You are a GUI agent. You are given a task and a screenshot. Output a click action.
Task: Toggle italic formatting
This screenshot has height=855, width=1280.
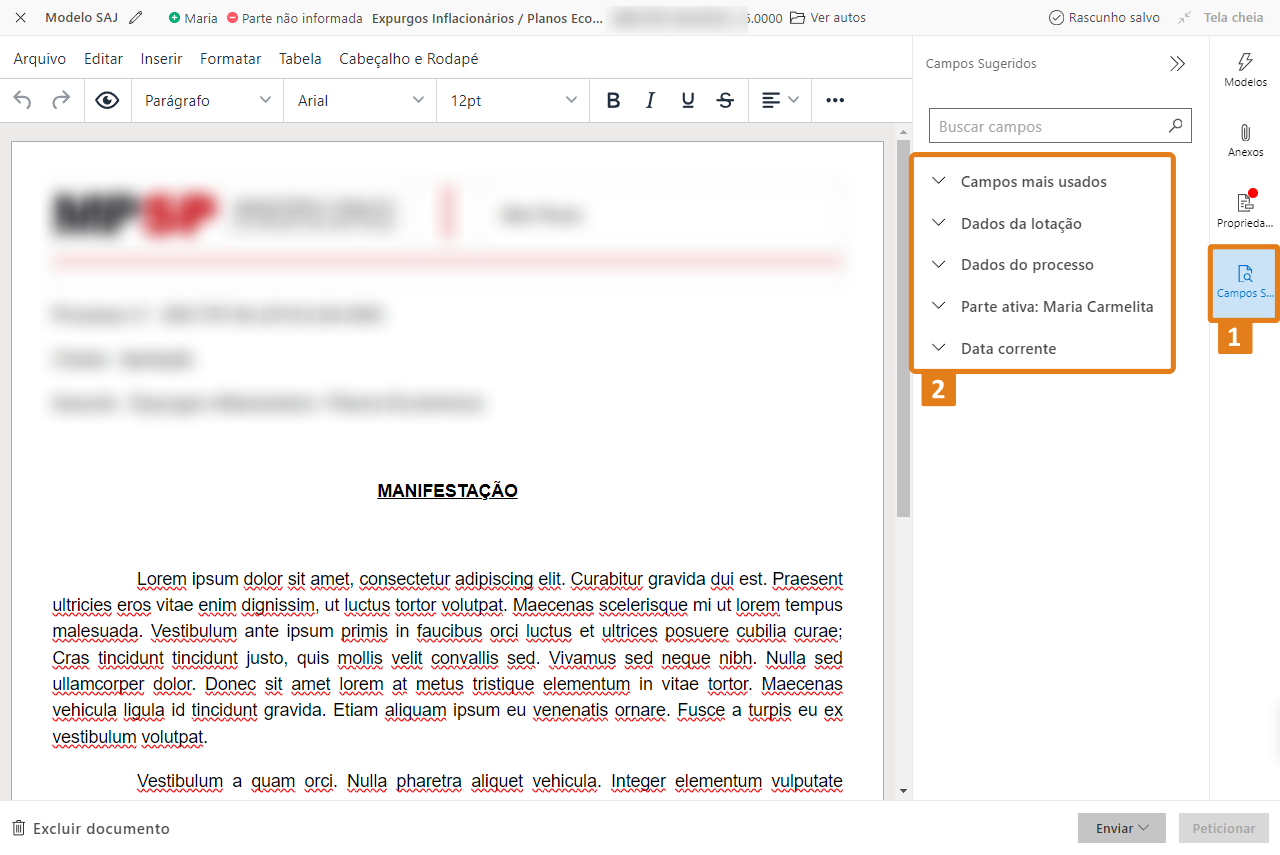(x=650, y=100)
